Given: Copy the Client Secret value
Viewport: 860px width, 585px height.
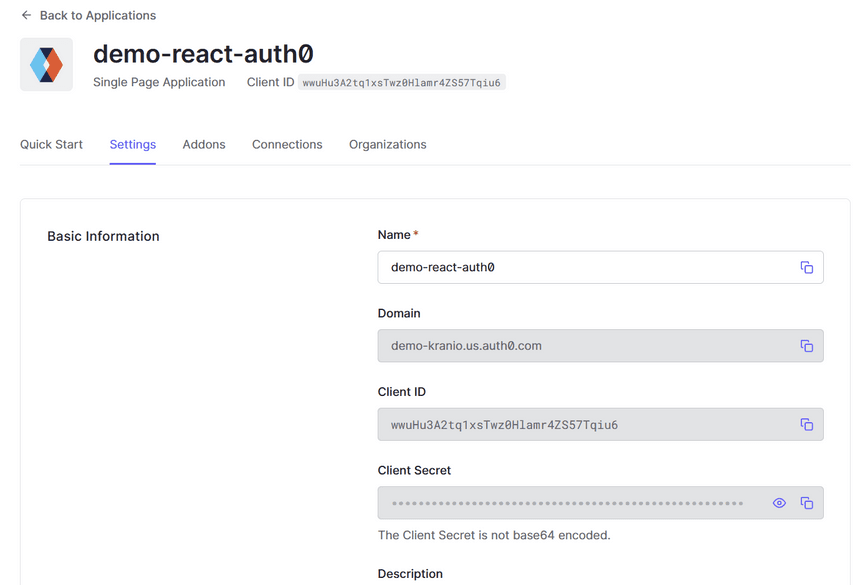Looking at the screenshot, I should 806,503.
